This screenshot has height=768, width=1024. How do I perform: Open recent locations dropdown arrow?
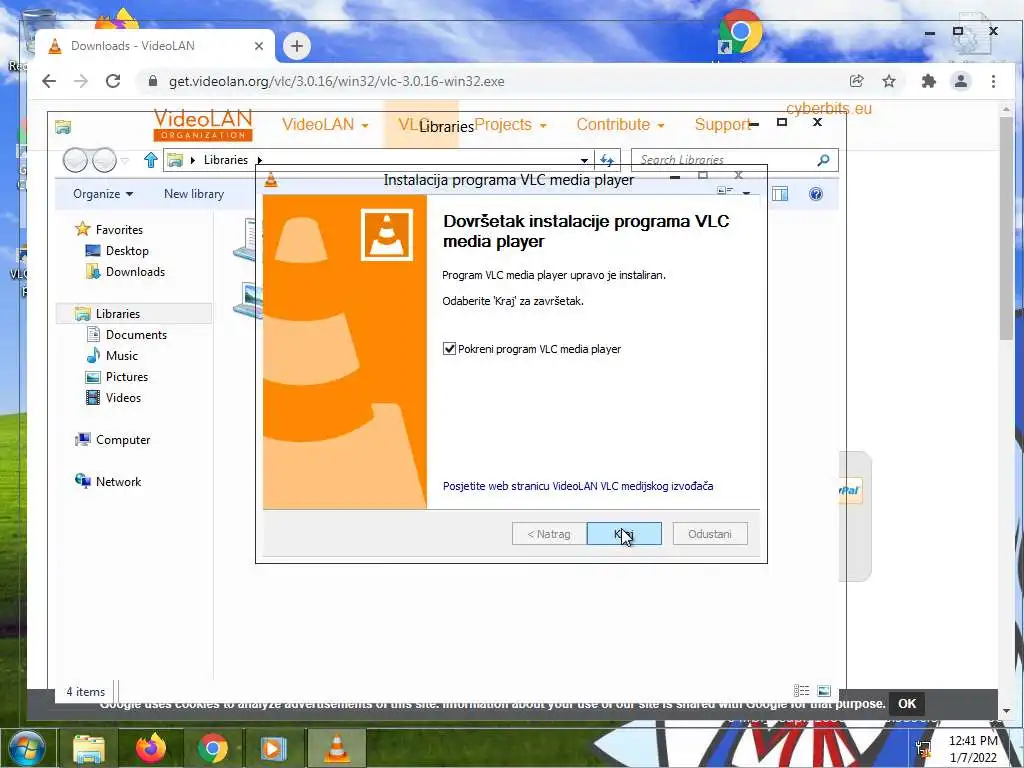[125, 160]
